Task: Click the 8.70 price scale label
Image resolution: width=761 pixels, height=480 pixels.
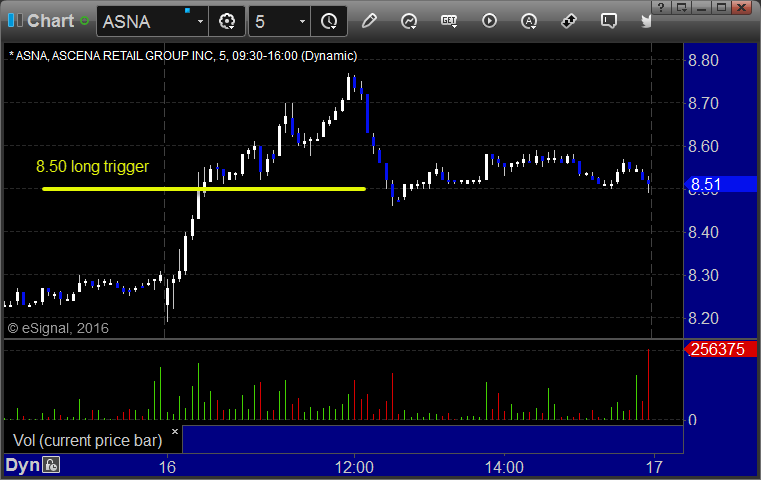Action: 703,103
